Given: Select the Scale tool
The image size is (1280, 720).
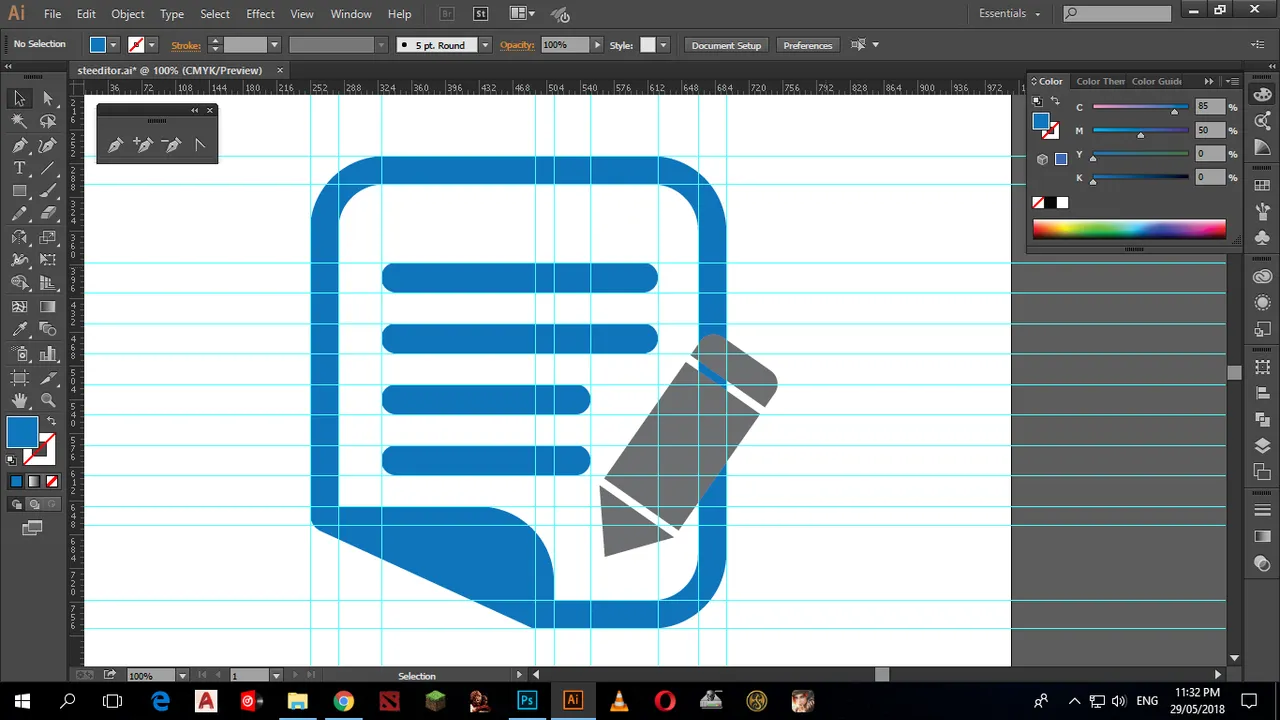Looking at the screenshot, I should (47, 238).
